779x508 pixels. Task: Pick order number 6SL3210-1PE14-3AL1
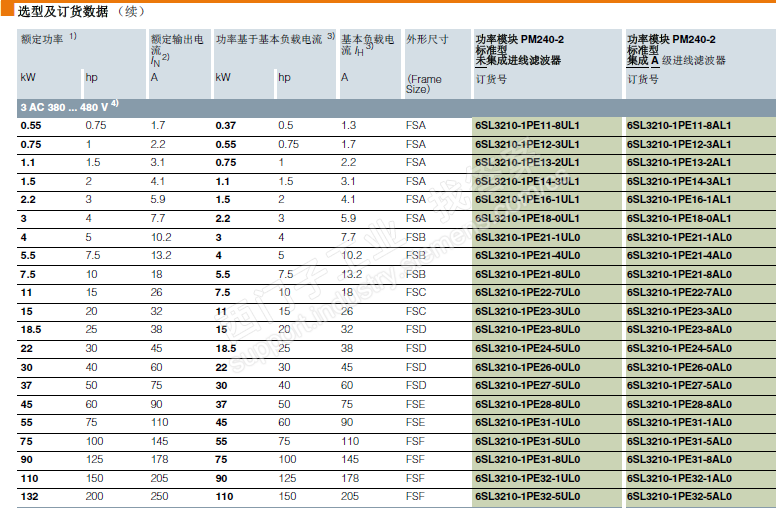679,182
